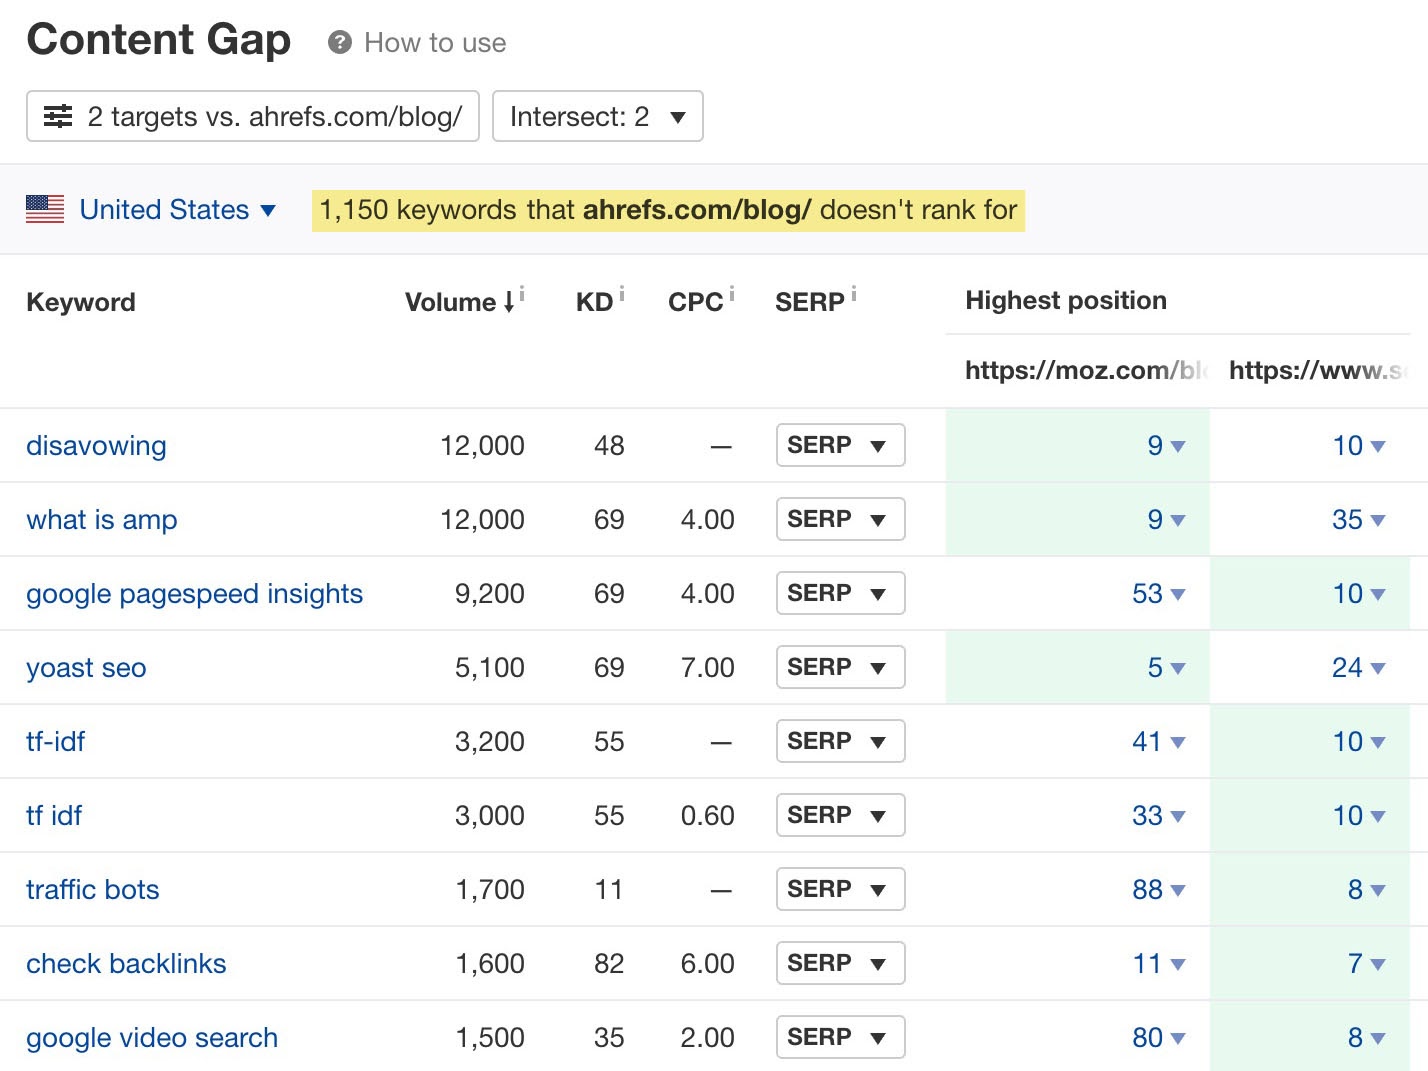Click the traffic bots keyword
1428x1071 pixels.
[92, 889]
